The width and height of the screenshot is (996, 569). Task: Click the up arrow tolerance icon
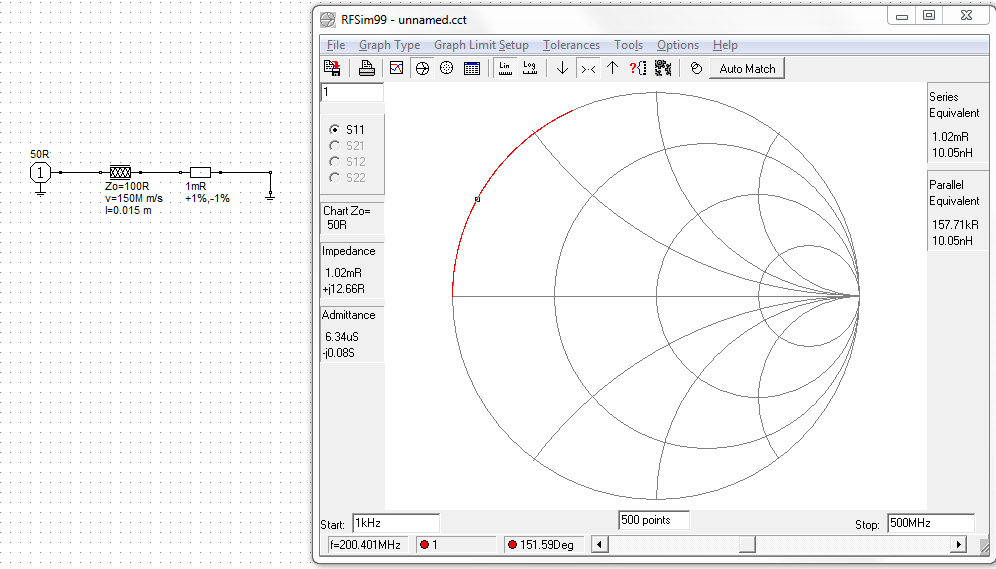coord(612,68)
